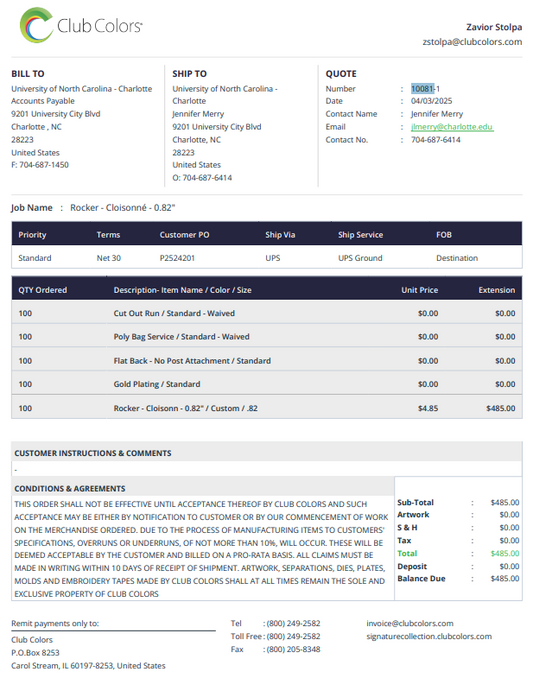Click the Sub-Total amount $485.00

[x=505, y=502]
